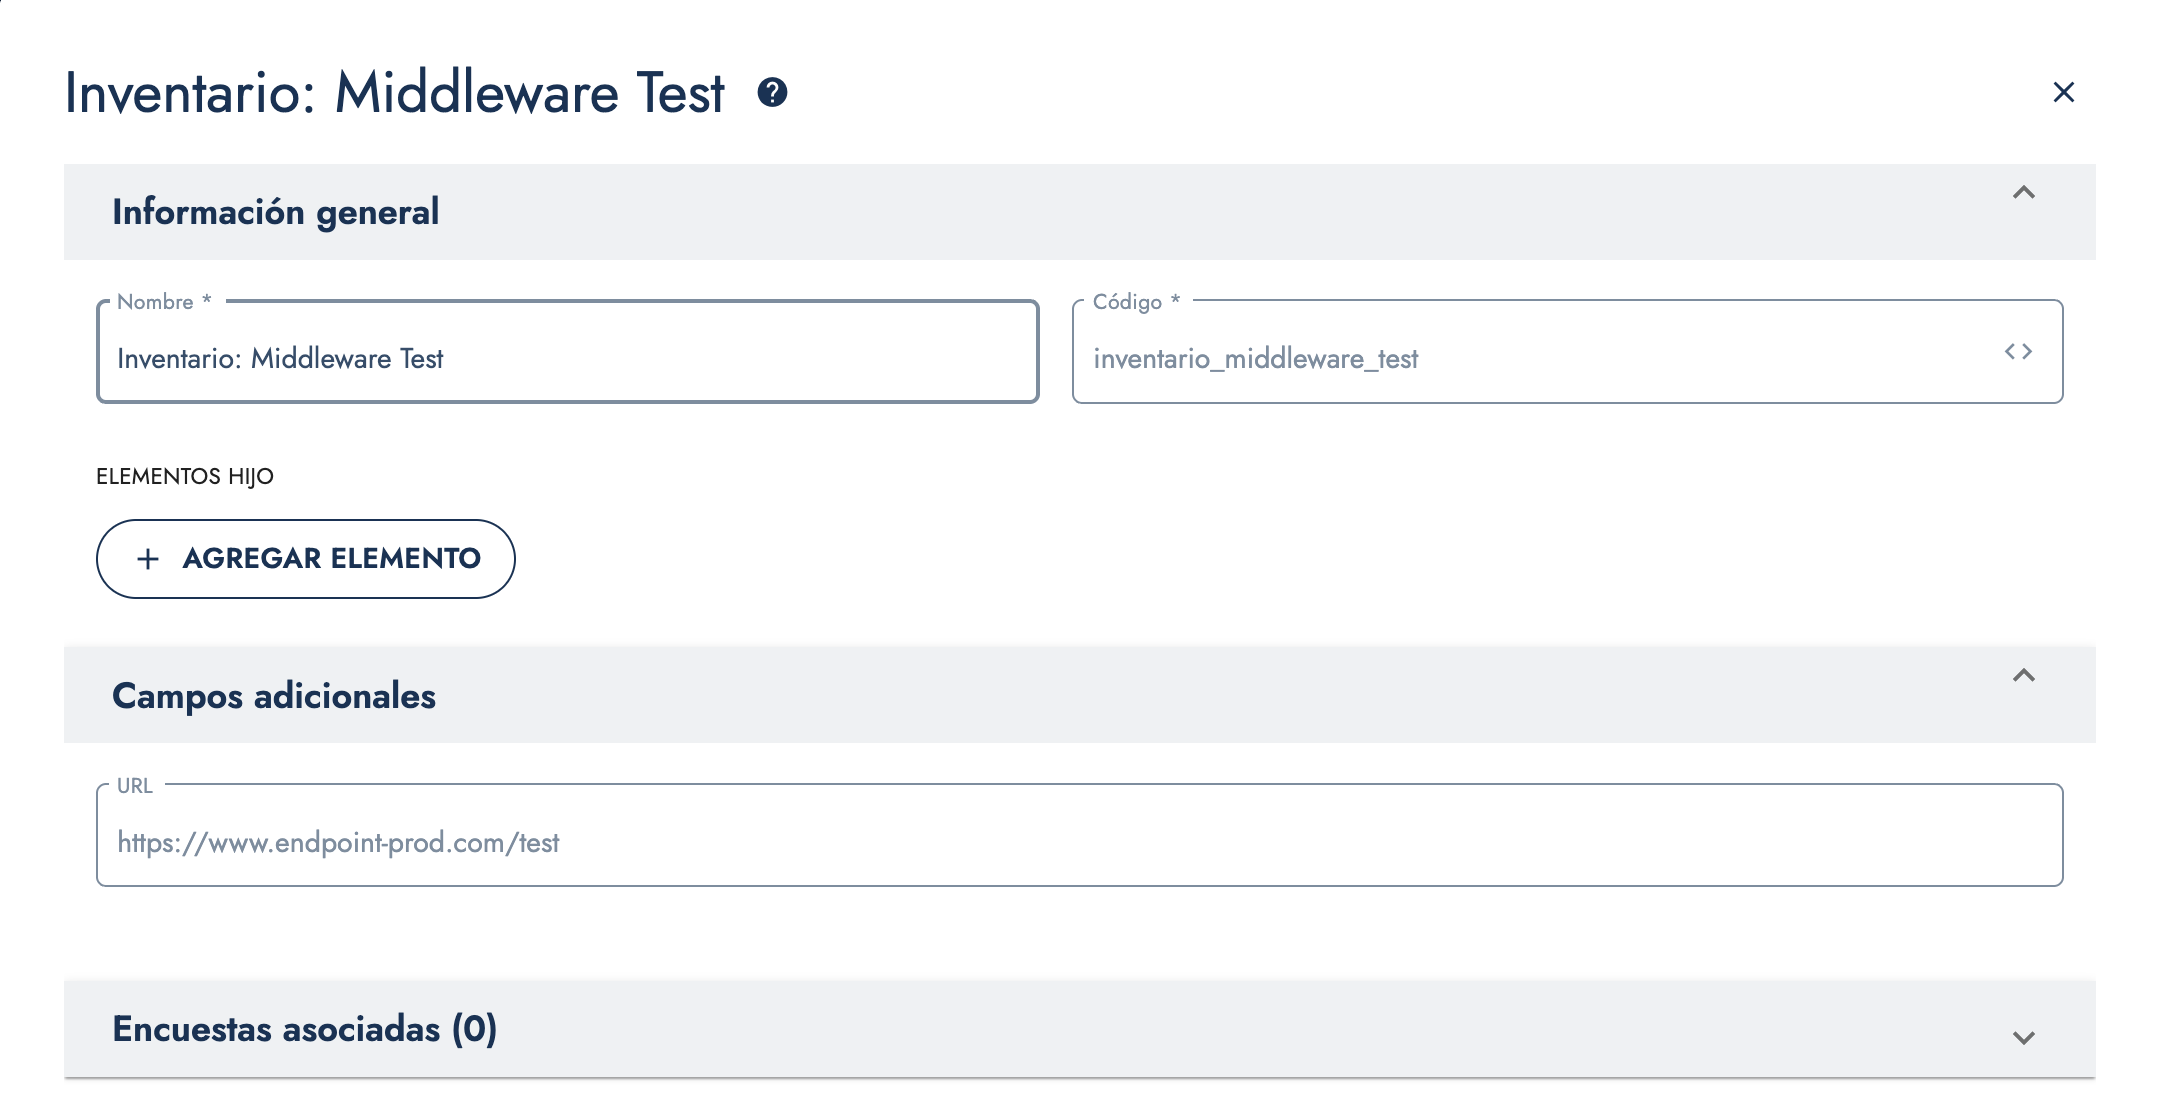The height and width of the screenshot is (1112, 2158).
Task: Click the URL field label
Action: pos(135,786)
